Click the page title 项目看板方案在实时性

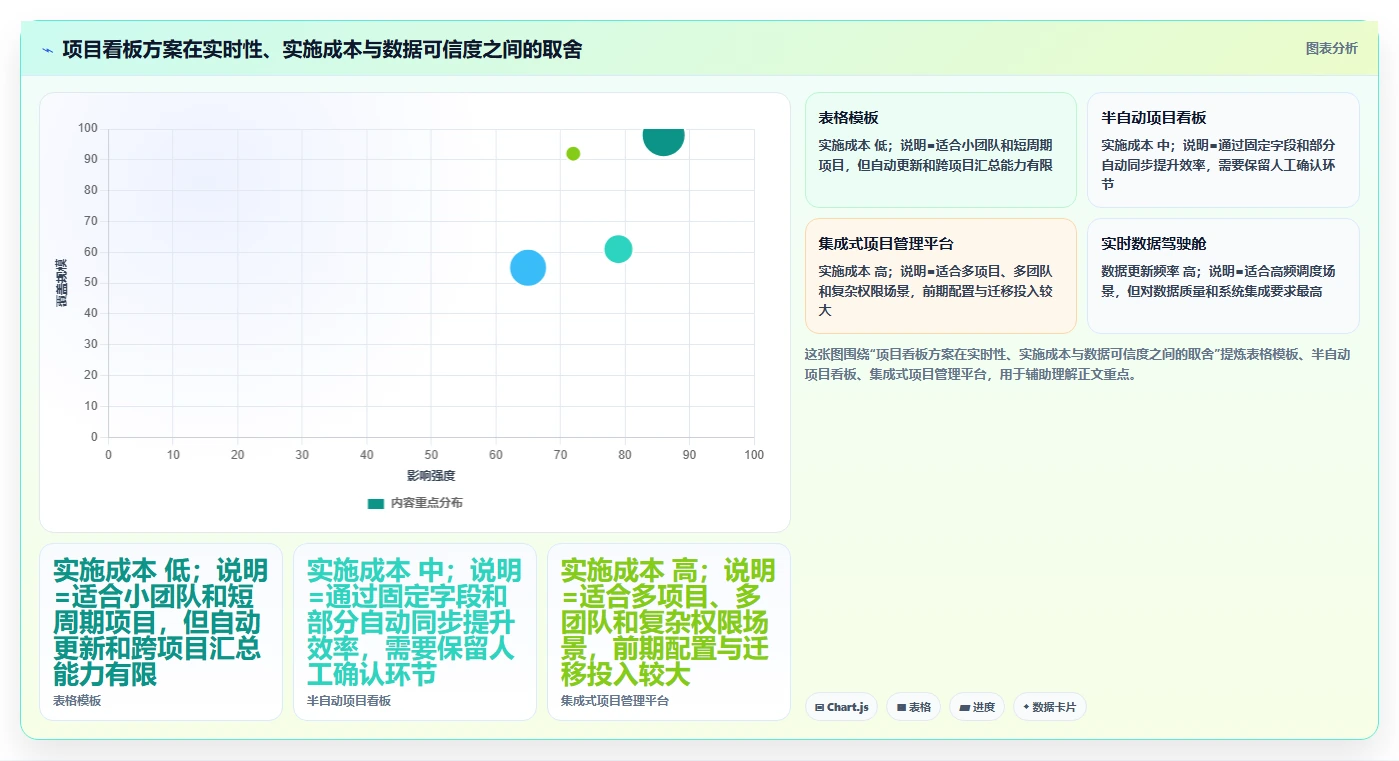(x=322, y=49)
